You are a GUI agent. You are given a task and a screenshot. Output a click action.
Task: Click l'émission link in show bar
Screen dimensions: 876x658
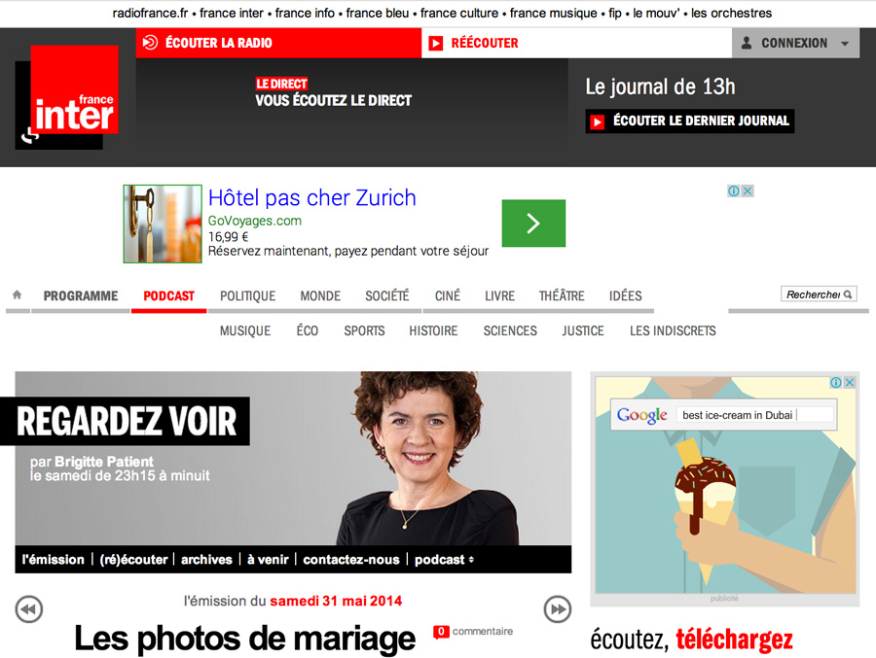(x=53, y=560)
